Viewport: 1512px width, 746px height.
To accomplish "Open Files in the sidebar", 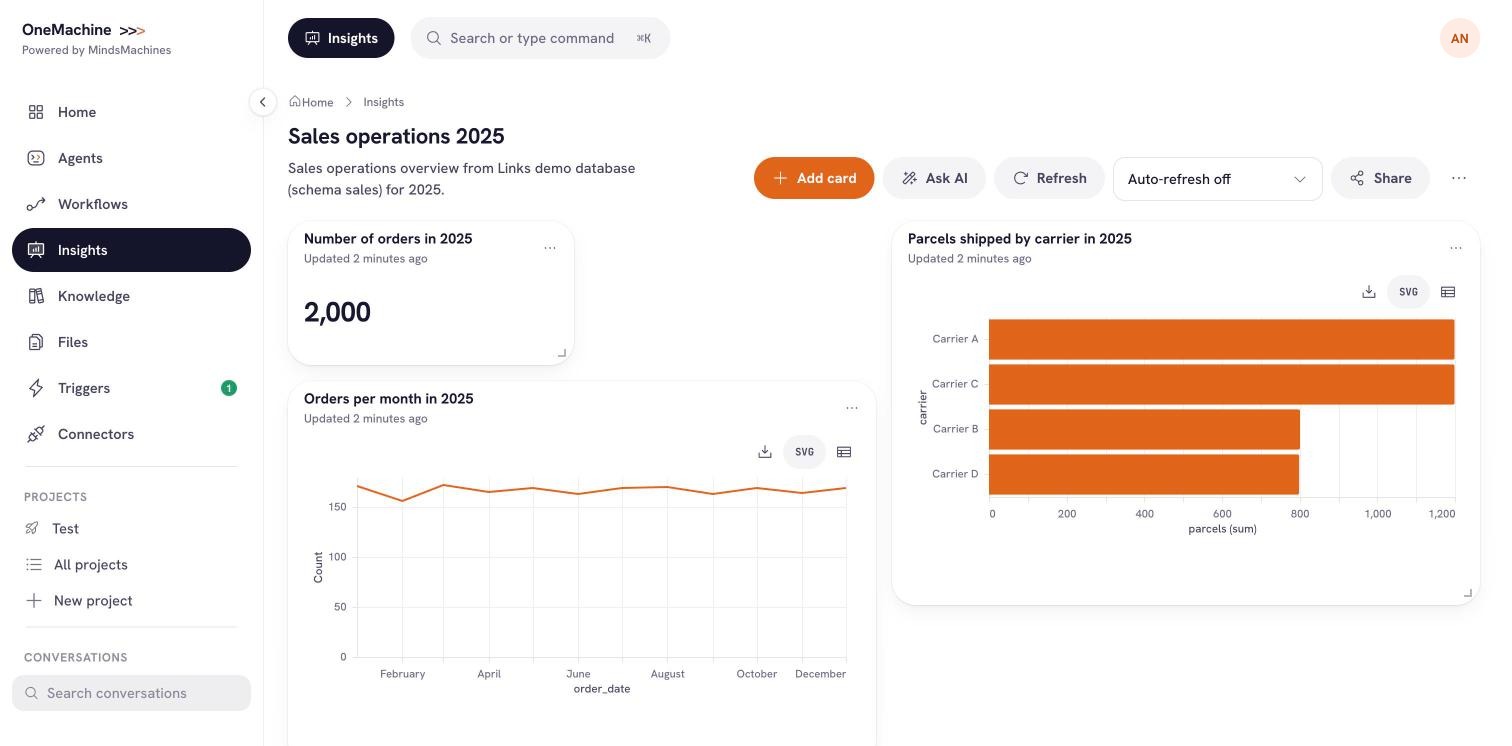I will pos(131,342).
